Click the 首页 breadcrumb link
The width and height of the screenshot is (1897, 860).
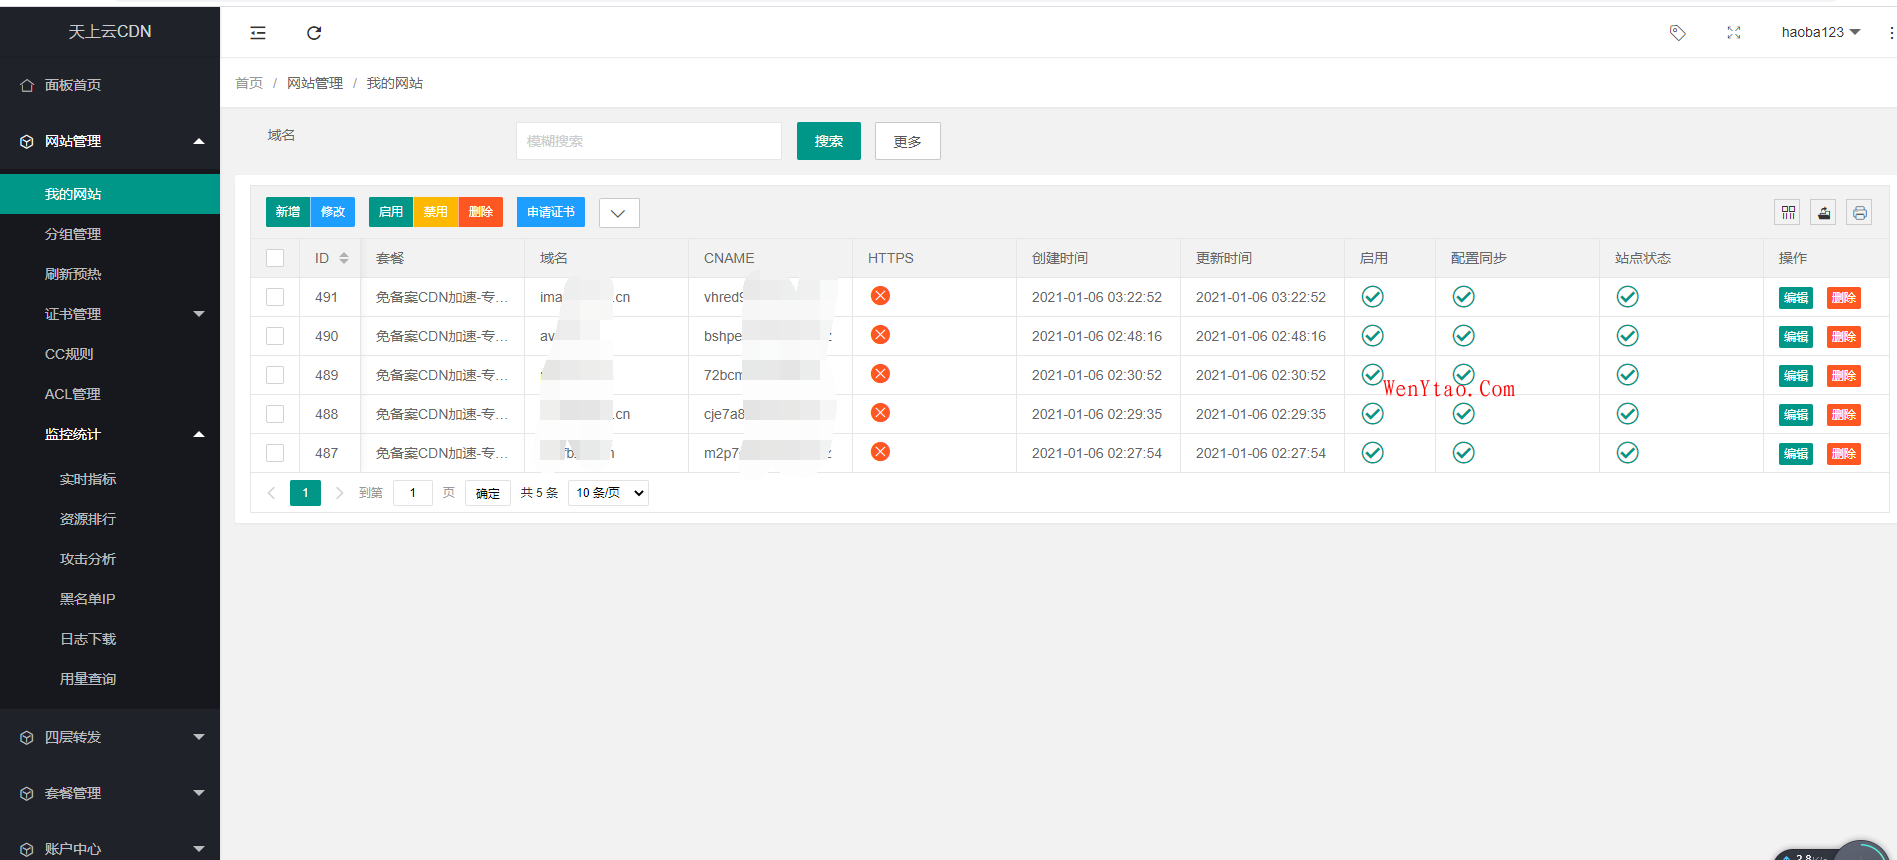(249, 83)
